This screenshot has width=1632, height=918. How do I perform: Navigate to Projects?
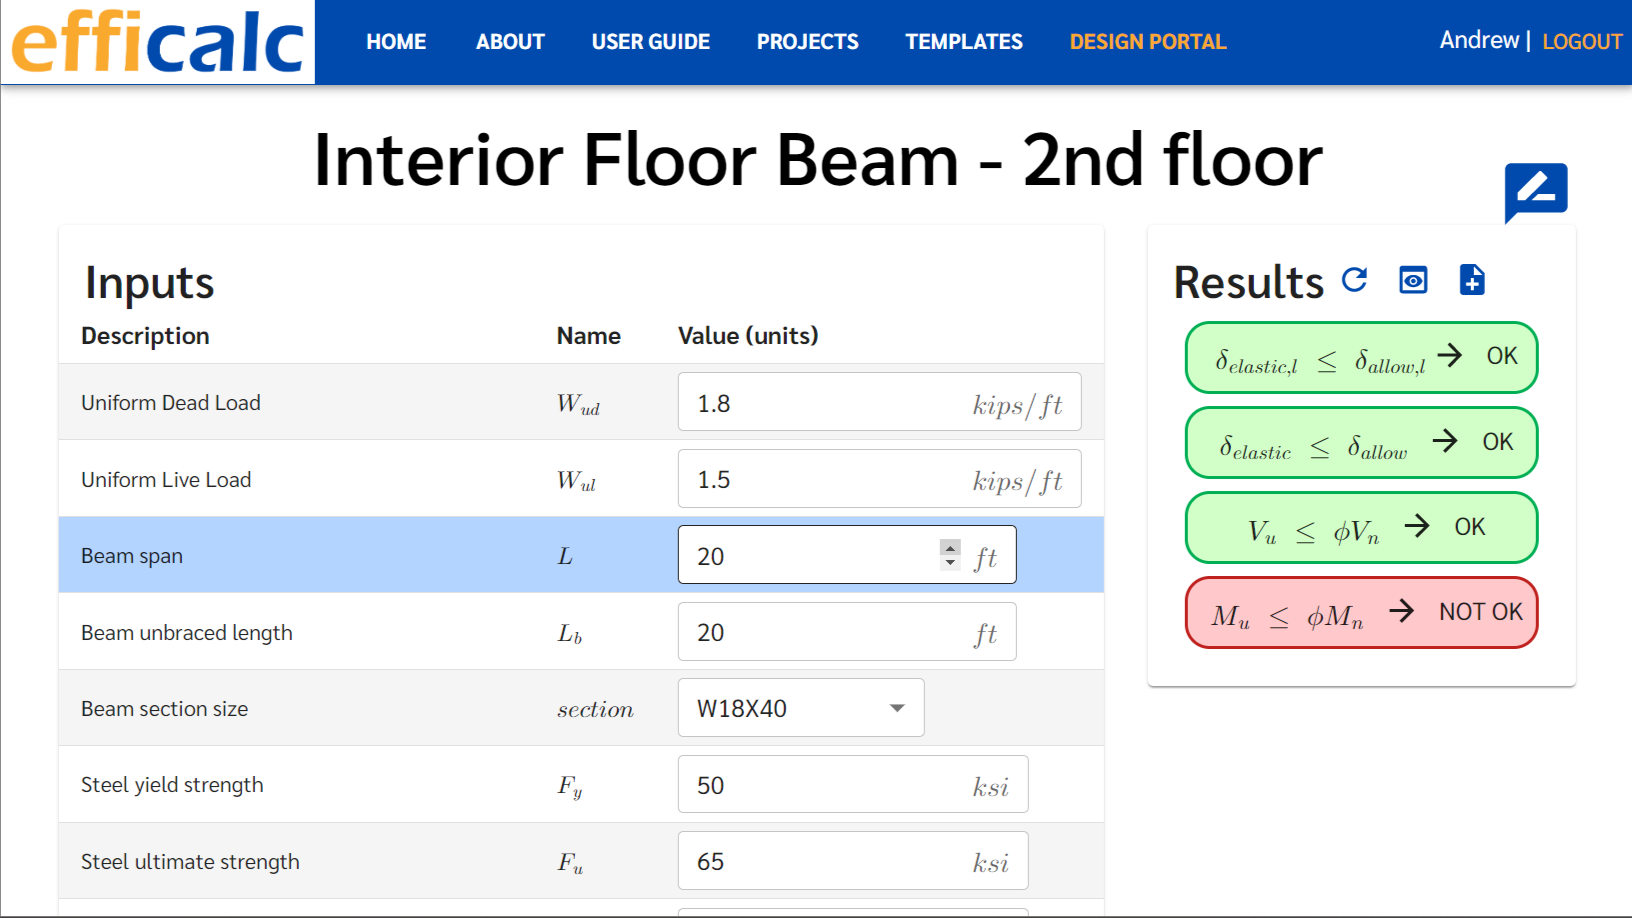[807, 42]
